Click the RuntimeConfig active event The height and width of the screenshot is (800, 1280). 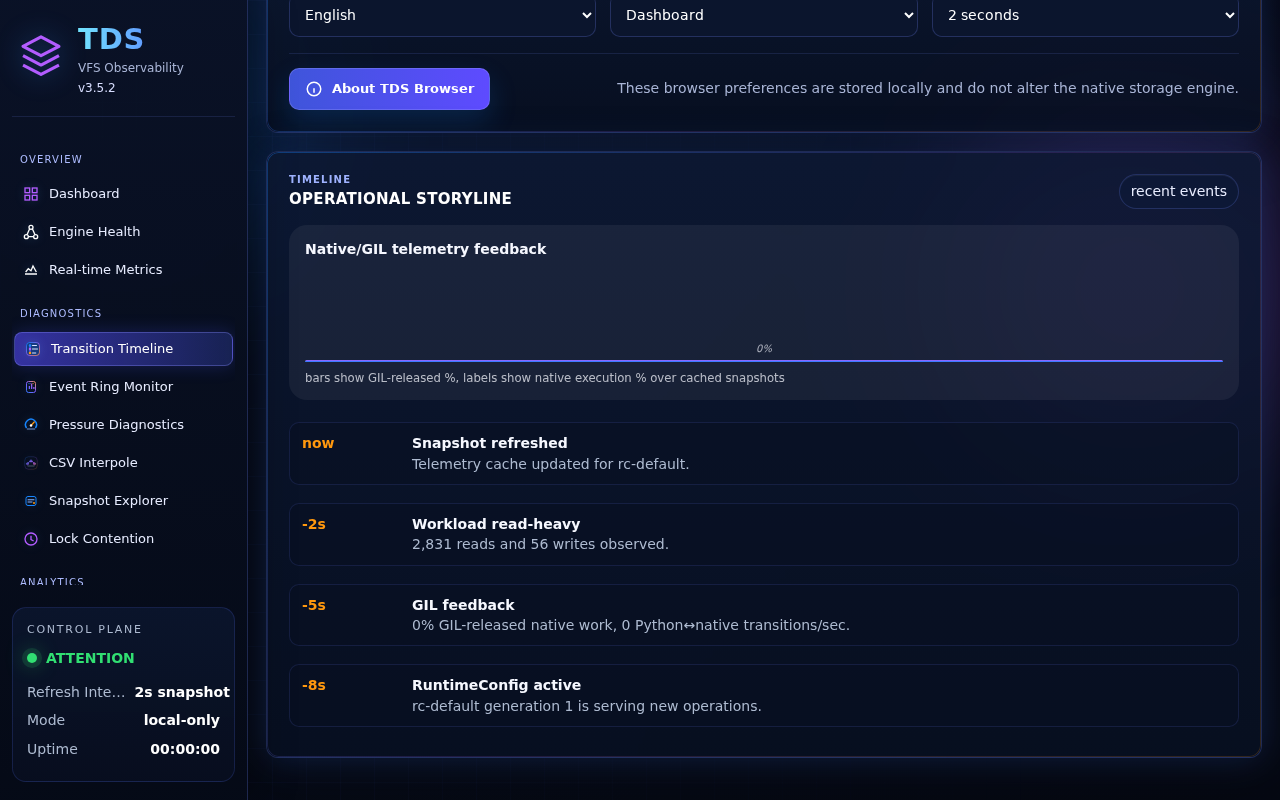point(764,696)
